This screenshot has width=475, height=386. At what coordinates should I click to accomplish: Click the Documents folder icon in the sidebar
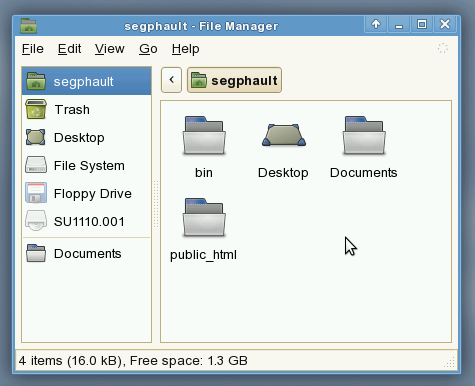point(36,253)
